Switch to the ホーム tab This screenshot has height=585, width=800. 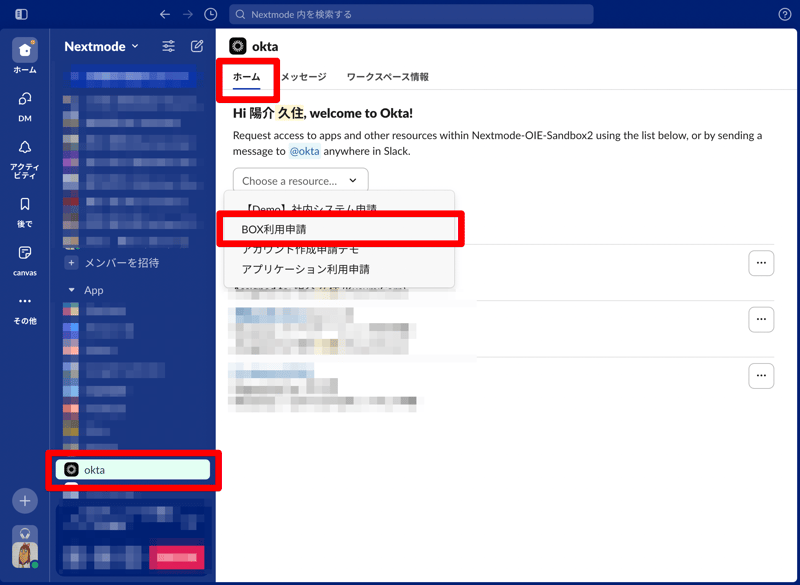pos(246,77)
